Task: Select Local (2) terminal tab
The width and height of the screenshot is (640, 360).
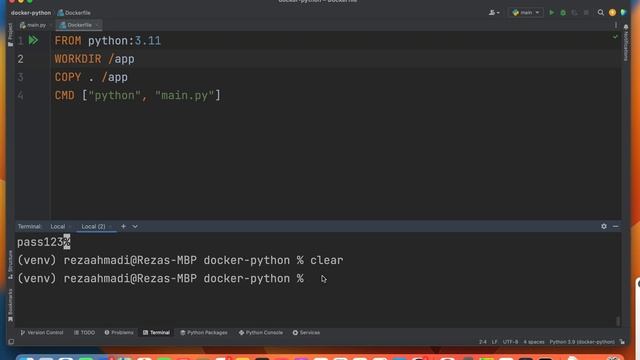Action: tap(93, 227)
